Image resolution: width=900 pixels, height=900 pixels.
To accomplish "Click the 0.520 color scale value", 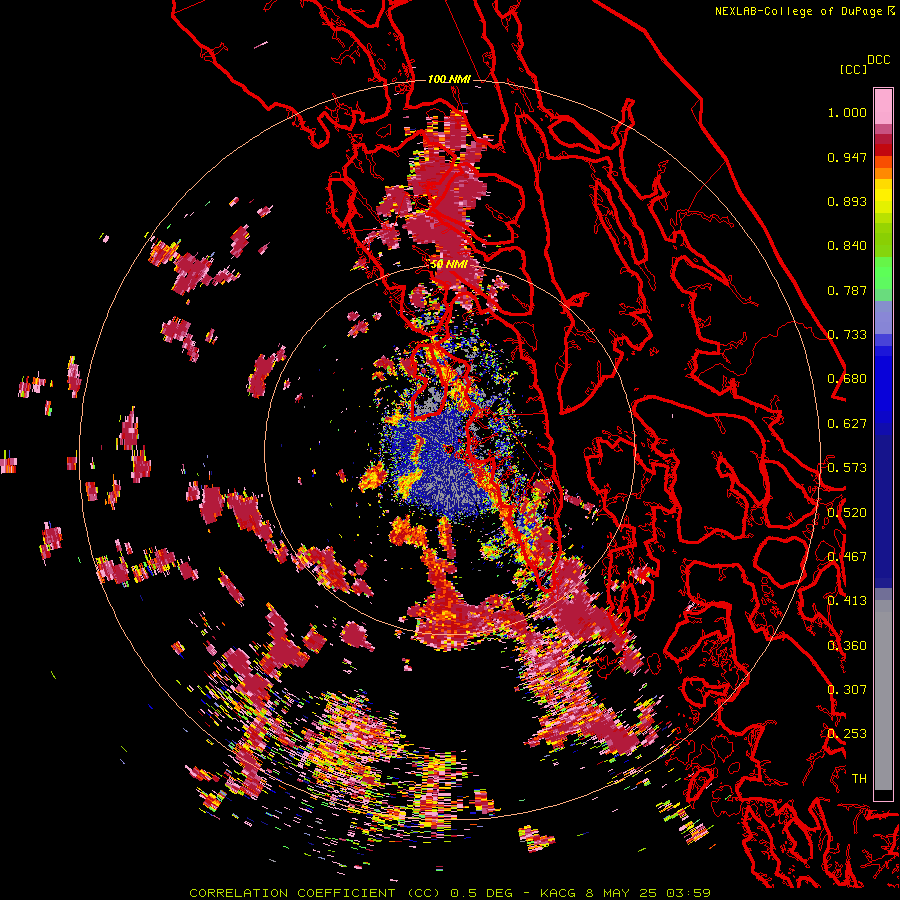I will (x=847, y=513).
